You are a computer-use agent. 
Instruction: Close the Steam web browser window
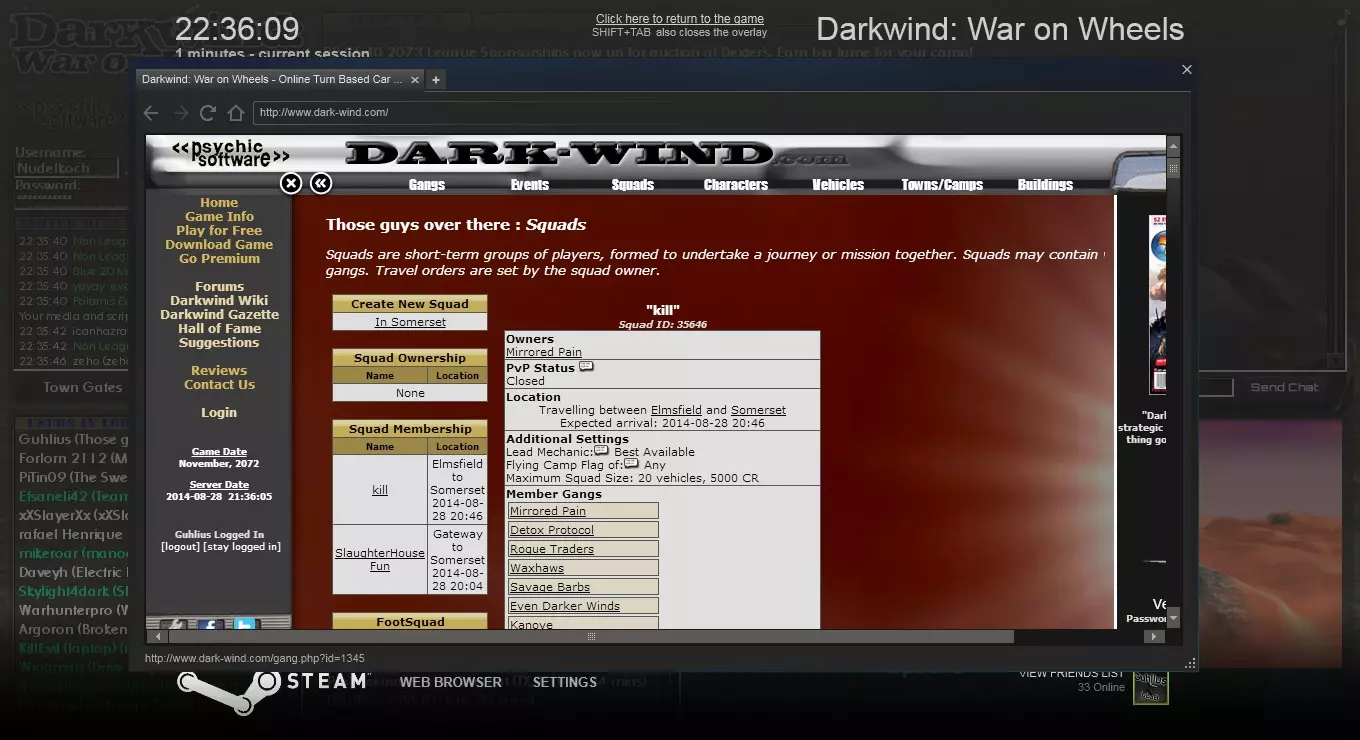pos(1187,69)
